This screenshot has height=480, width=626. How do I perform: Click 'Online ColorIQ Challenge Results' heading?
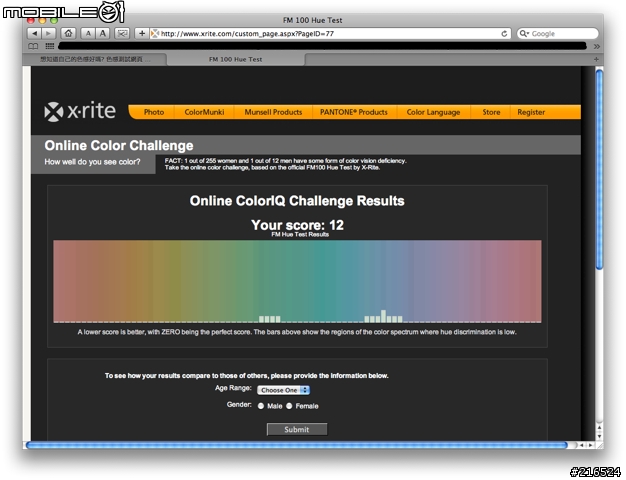pos(297,200)
